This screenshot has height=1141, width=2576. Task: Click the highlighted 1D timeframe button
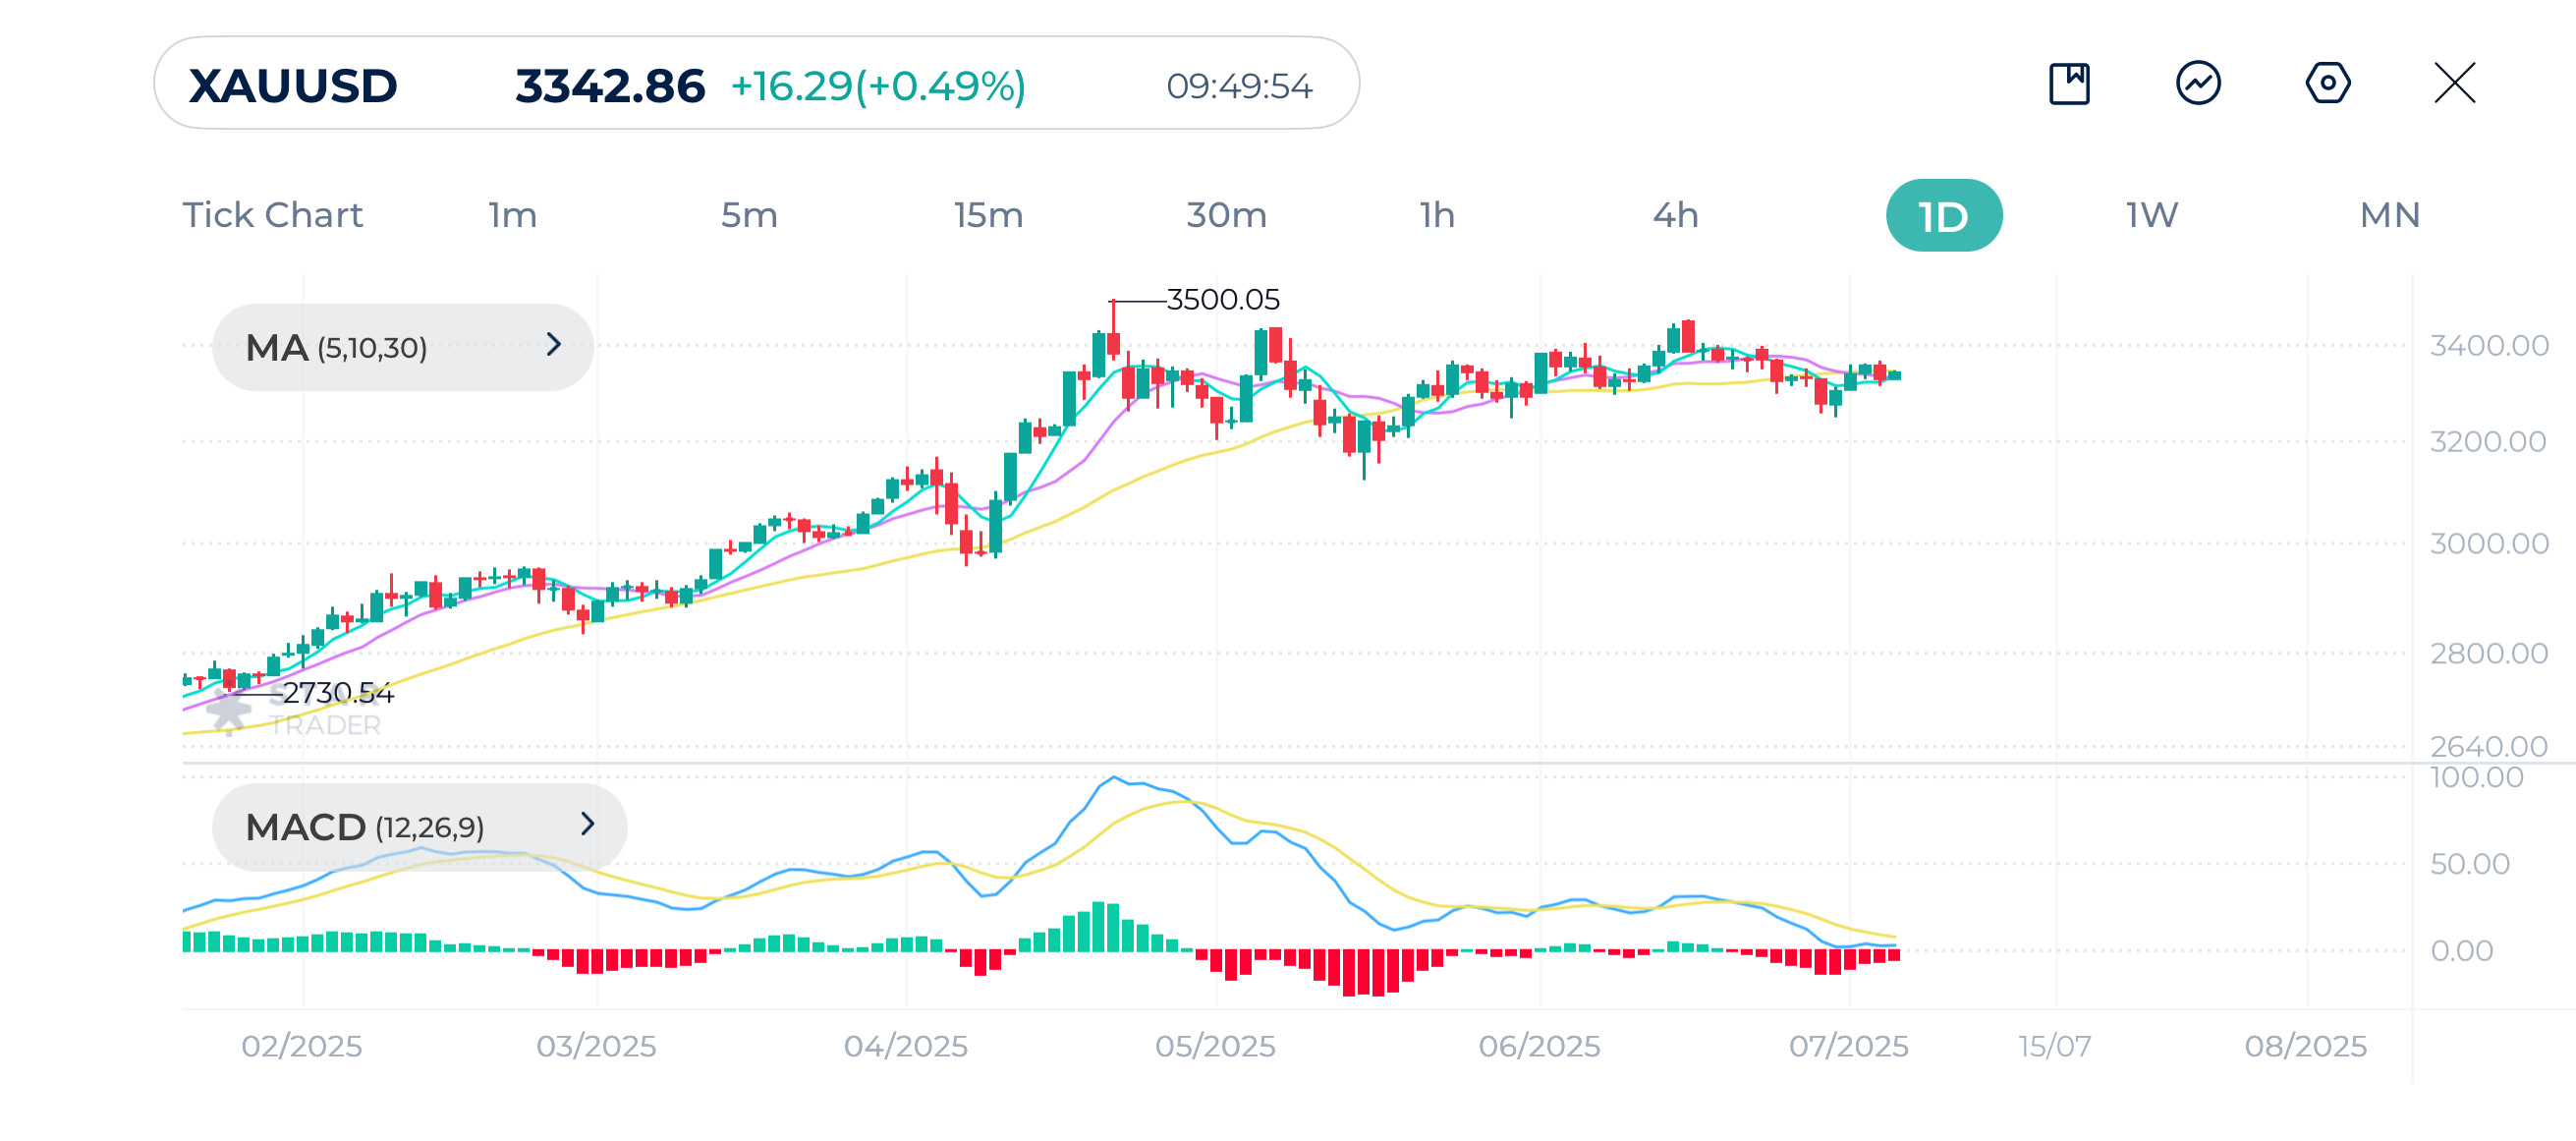(1942, 214)
